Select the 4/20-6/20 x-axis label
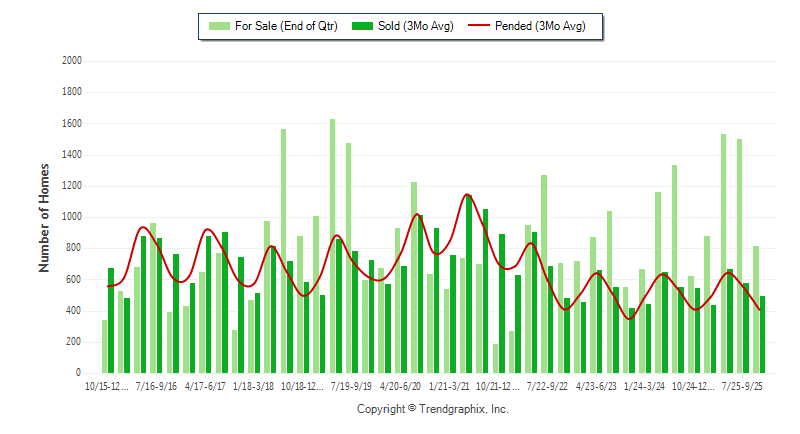The width and height of the screenshot is (800, 434). click(400, 386)
